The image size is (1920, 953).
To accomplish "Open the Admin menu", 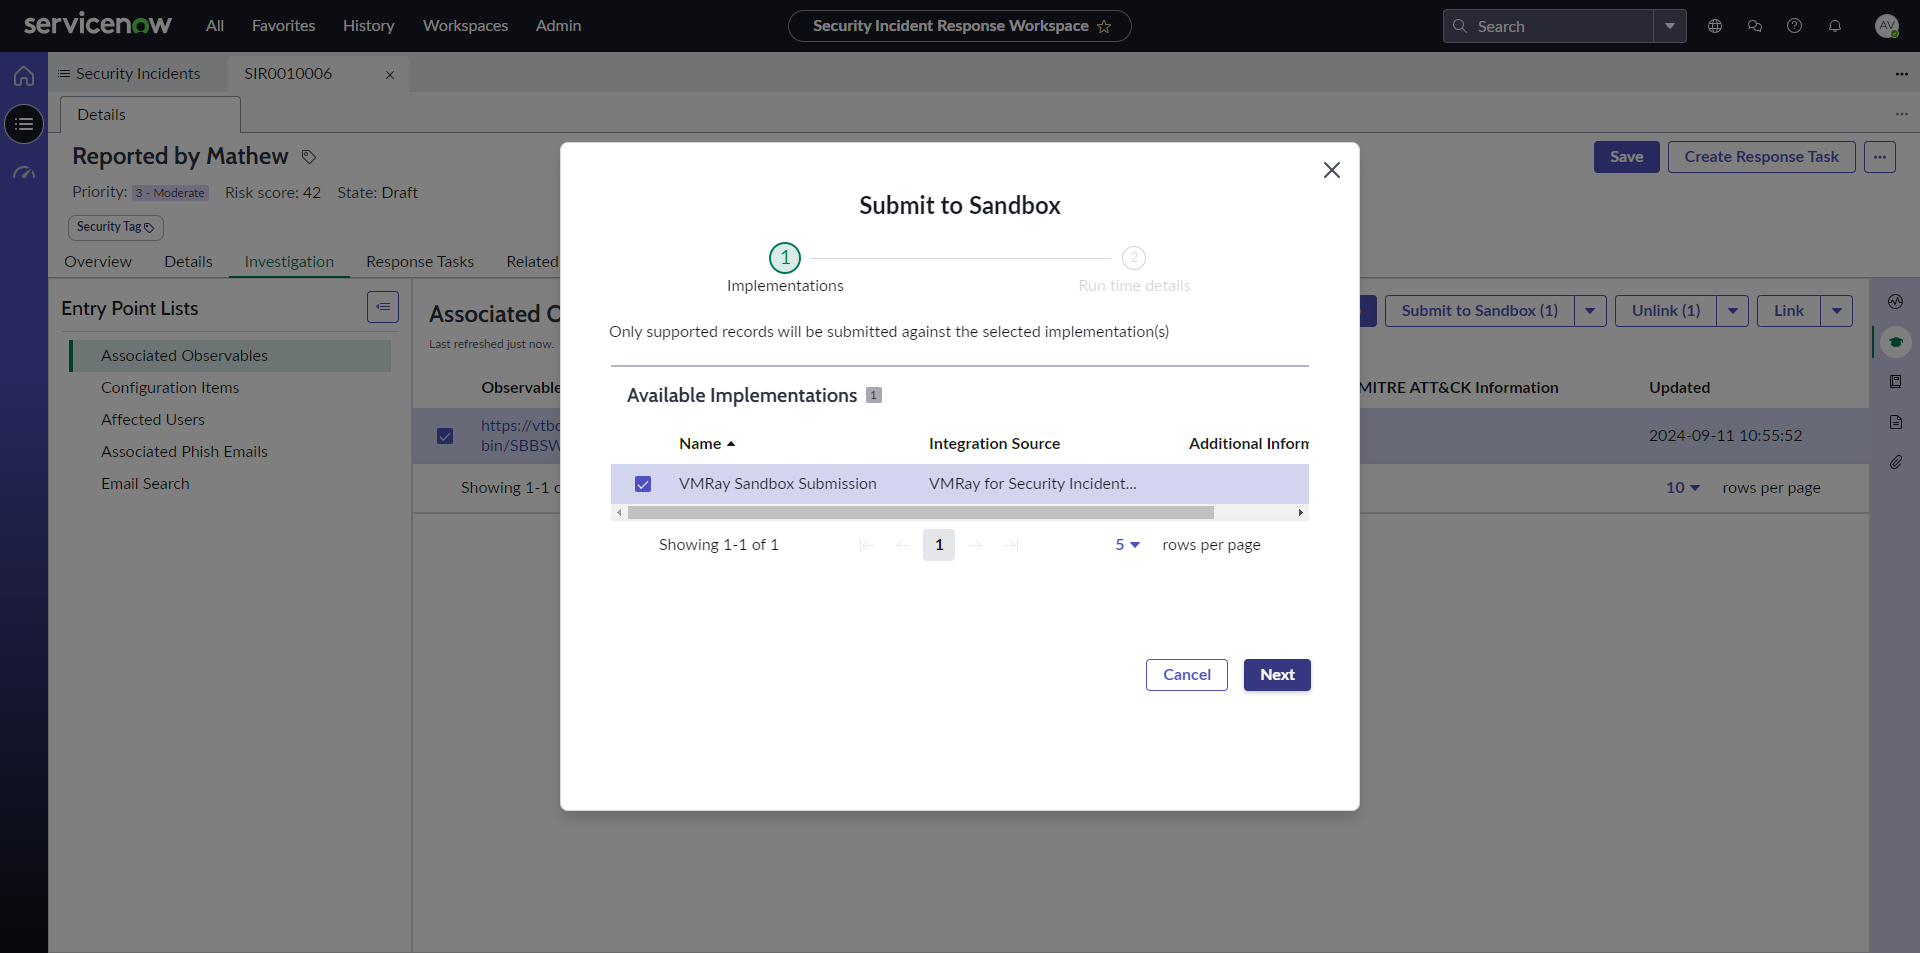I will coord(558,26).
